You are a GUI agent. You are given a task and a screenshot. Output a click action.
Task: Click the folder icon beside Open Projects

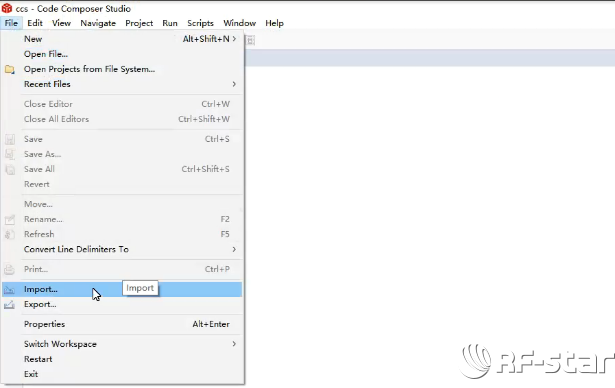(x=9, y=70)
